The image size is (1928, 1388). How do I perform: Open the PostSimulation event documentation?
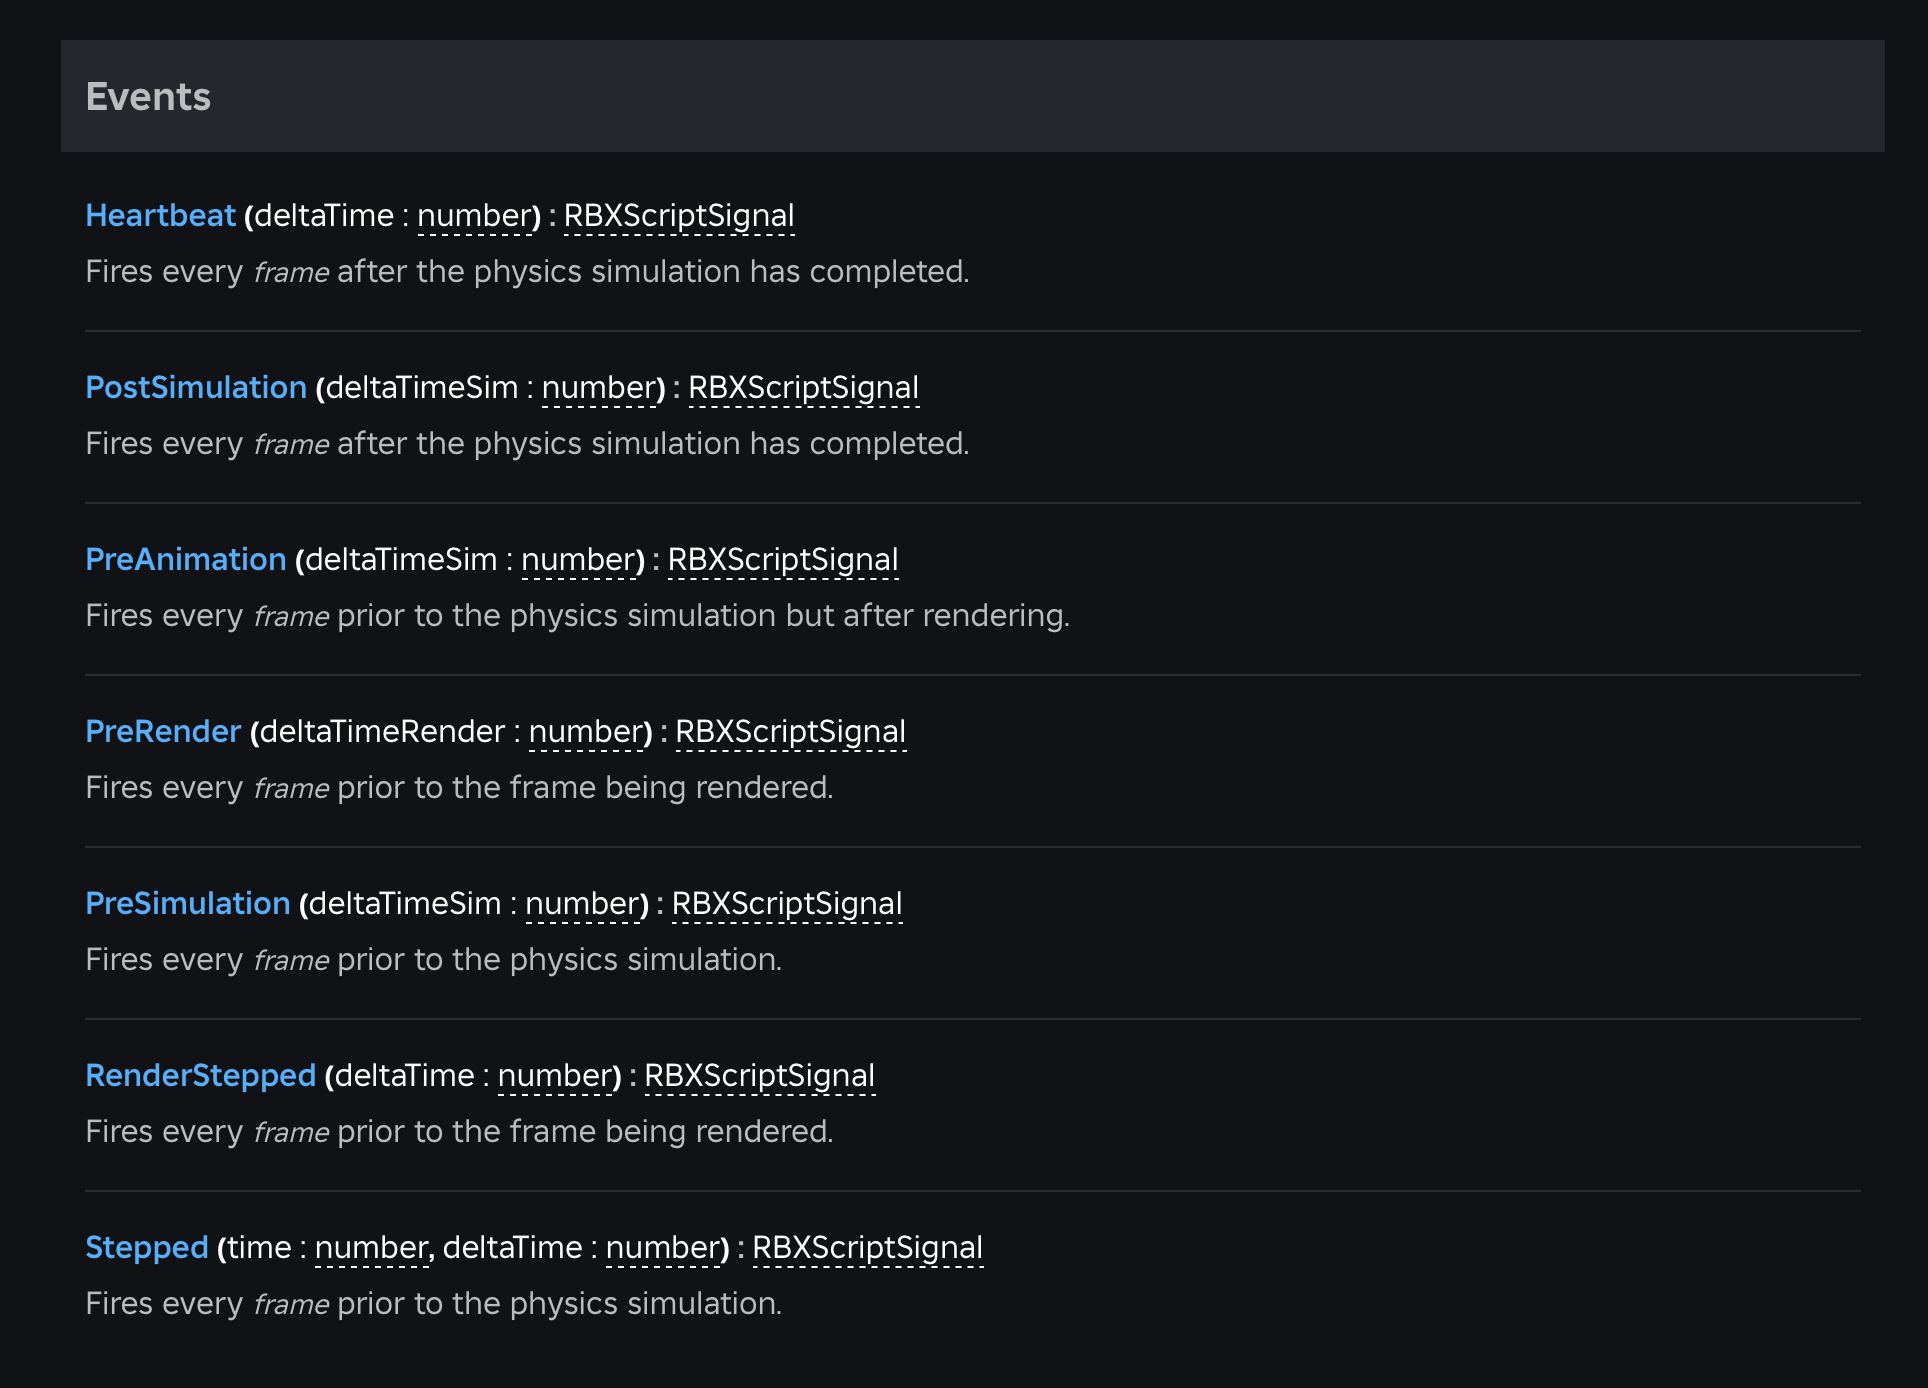(196, 388)
